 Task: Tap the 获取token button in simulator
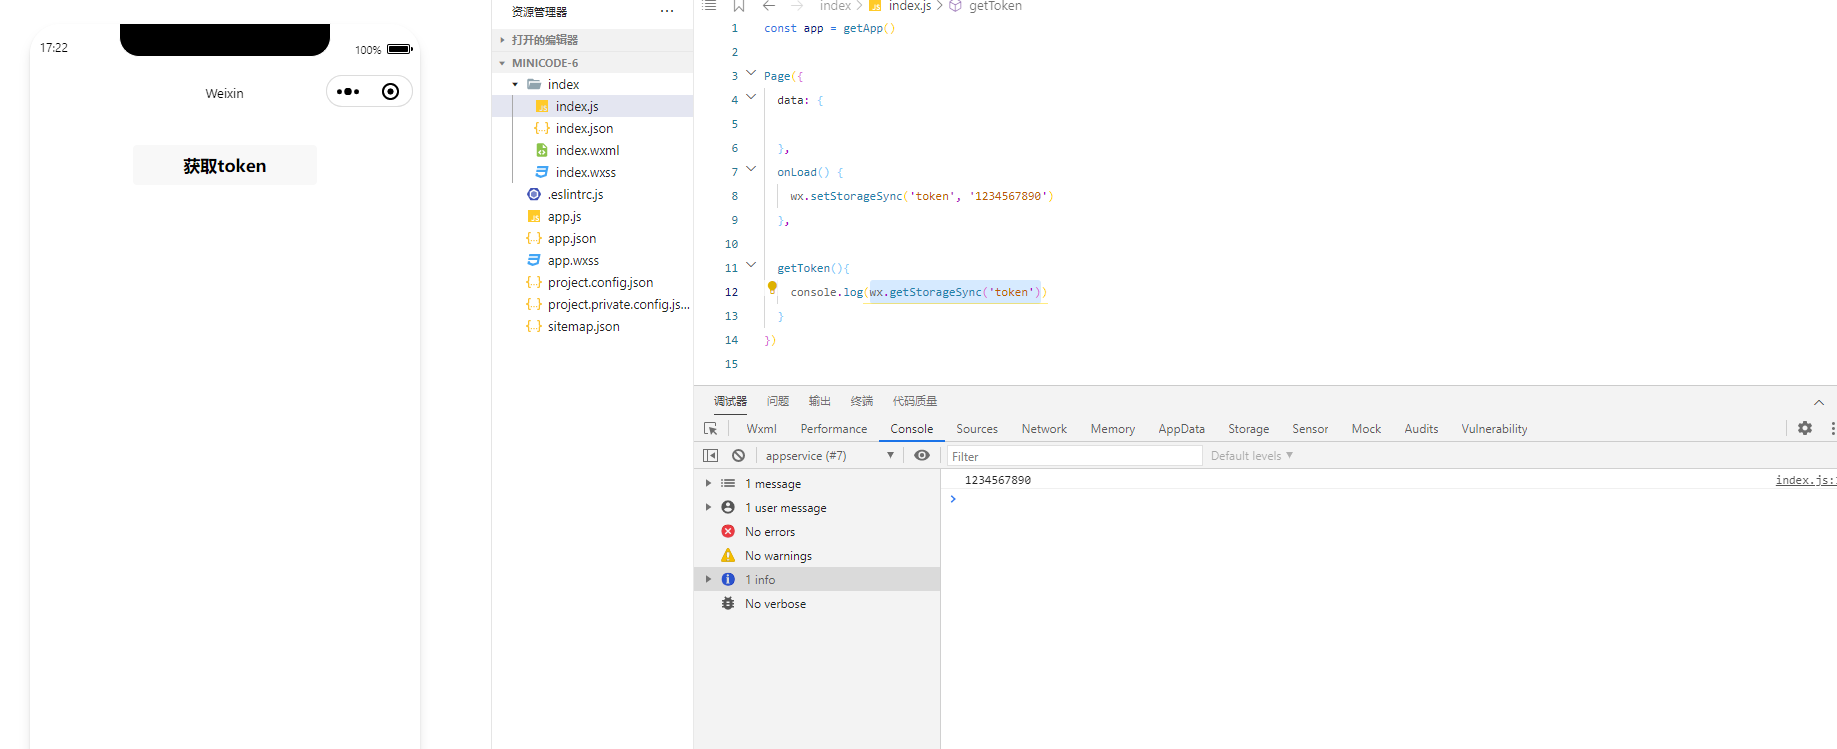pos(225,166)
